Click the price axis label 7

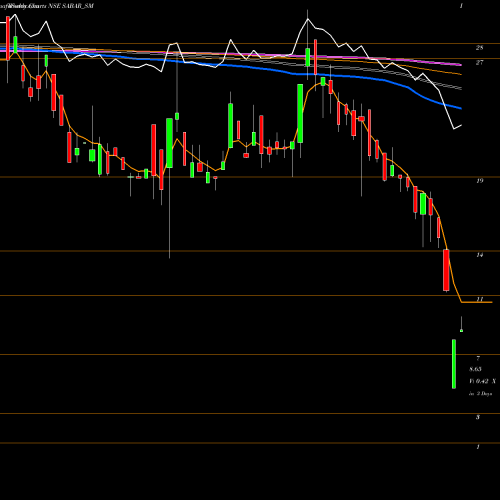(x=478, y=359)
